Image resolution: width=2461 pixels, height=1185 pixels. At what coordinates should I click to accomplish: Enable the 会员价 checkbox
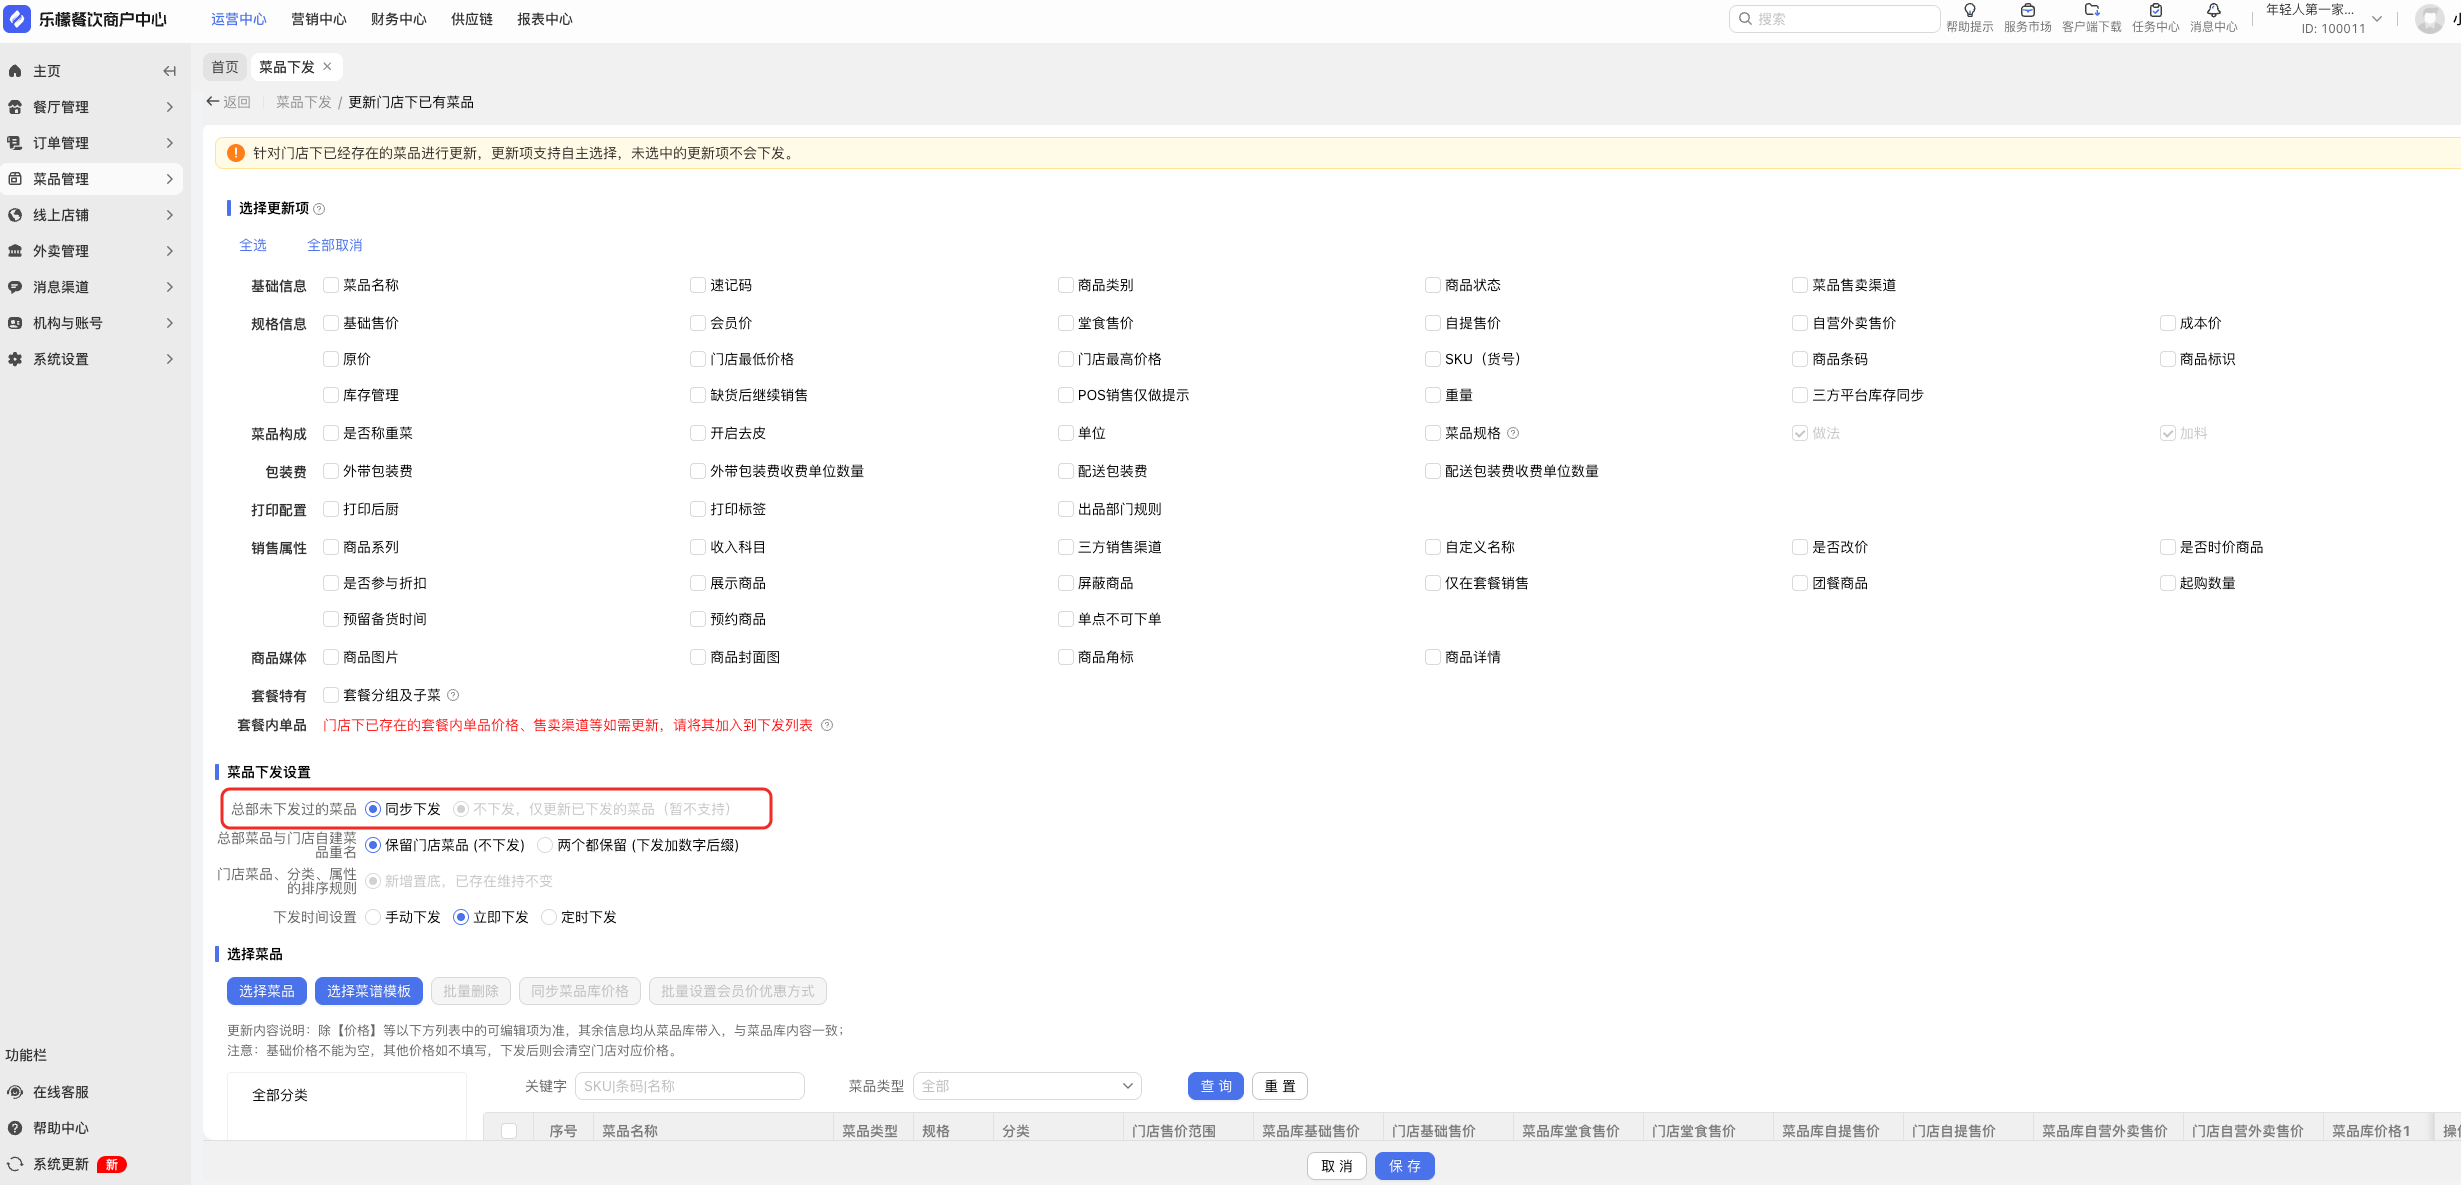(x=698, y=323)
